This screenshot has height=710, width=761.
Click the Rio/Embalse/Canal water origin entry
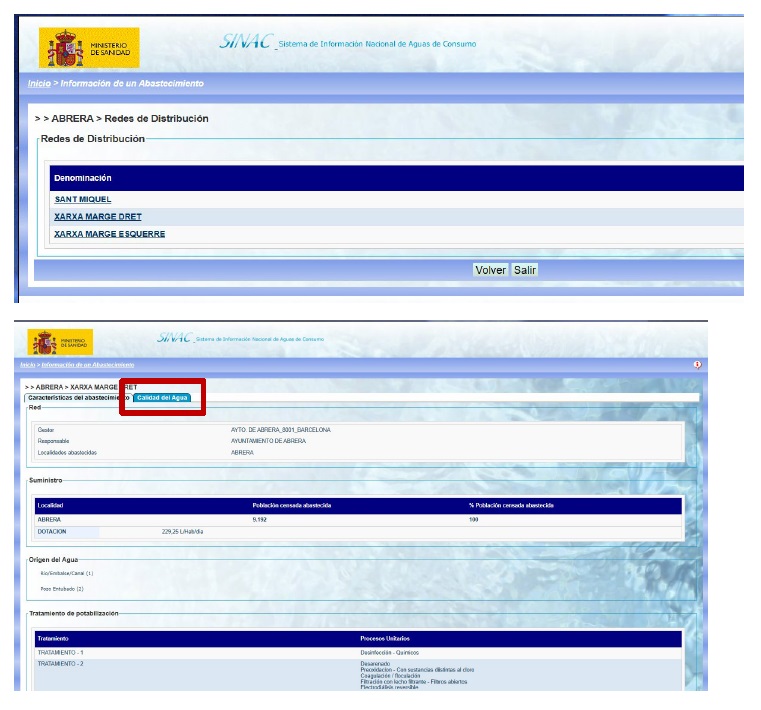point(66,573)
